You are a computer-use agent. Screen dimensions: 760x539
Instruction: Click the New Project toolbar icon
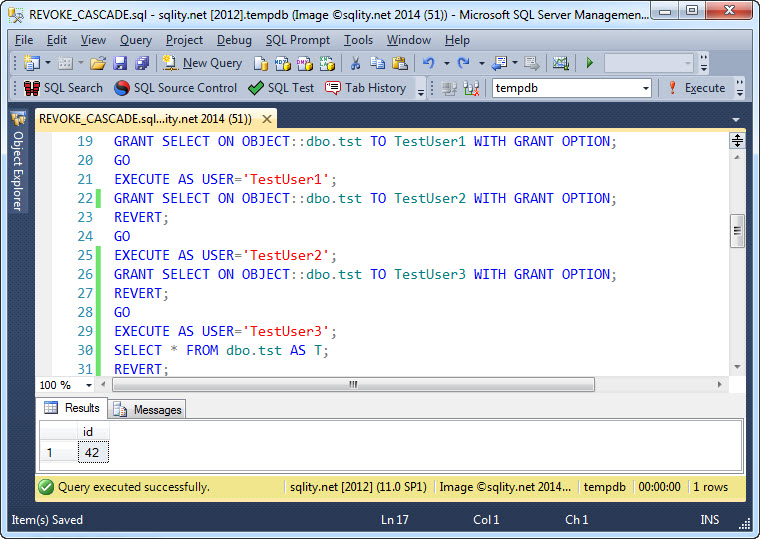(x=32, y=63)
